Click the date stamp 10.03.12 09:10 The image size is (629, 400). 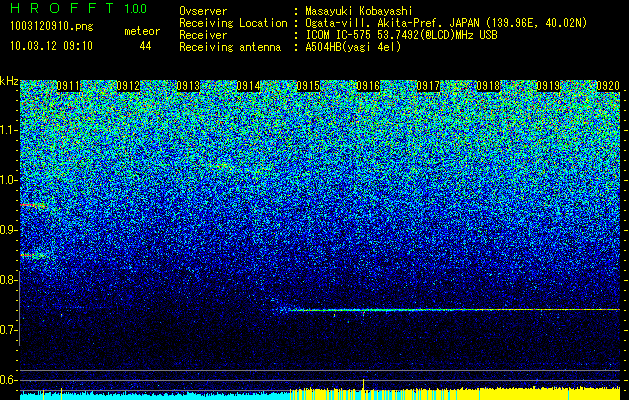pos(51,46)
